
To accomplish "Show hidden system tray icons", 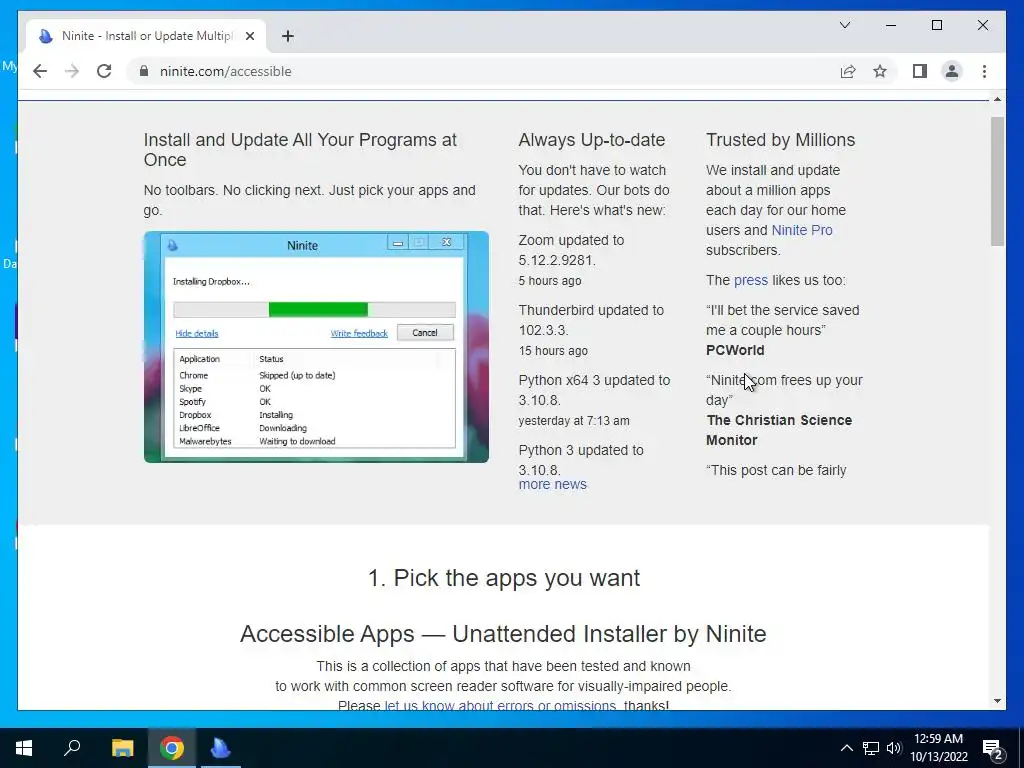I will point(846,748).
